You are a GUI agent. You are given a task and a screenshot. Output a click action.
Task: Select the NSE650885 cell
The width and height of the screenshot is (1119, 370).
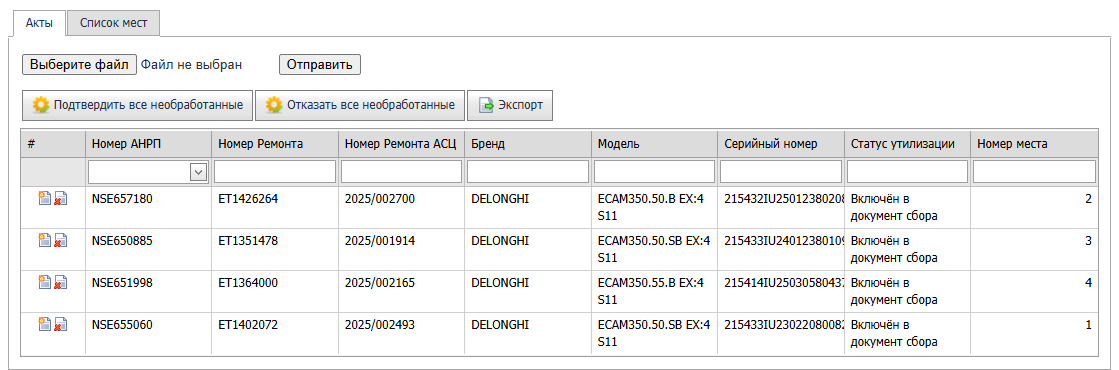pyautogui.click(x=148, y=249)
